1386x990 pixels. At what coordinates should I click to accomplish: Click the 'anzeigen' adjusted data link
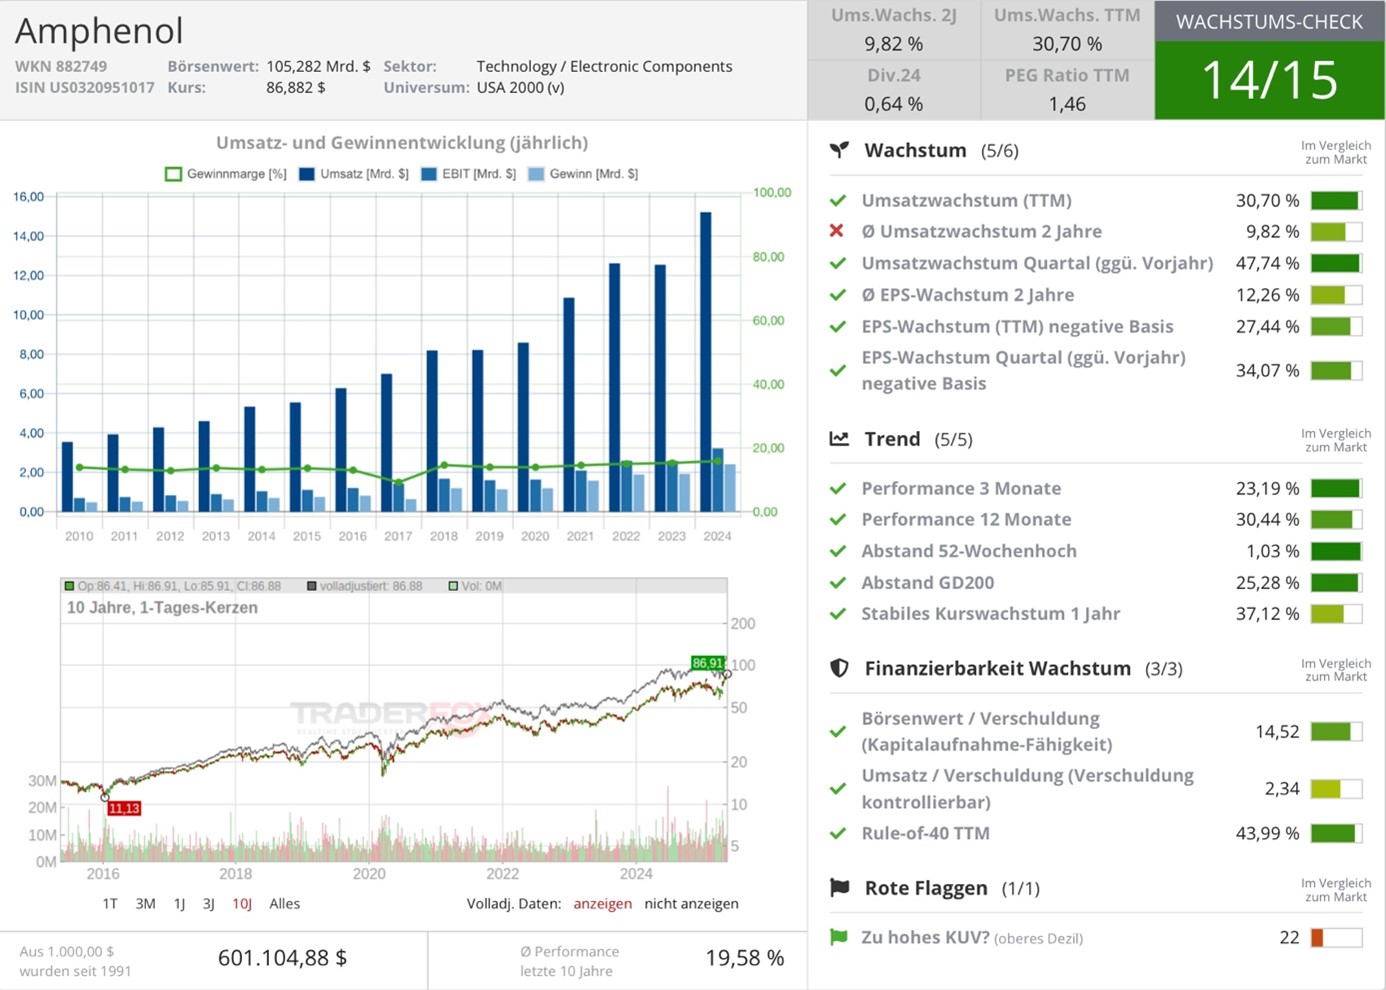coord(602,903)
